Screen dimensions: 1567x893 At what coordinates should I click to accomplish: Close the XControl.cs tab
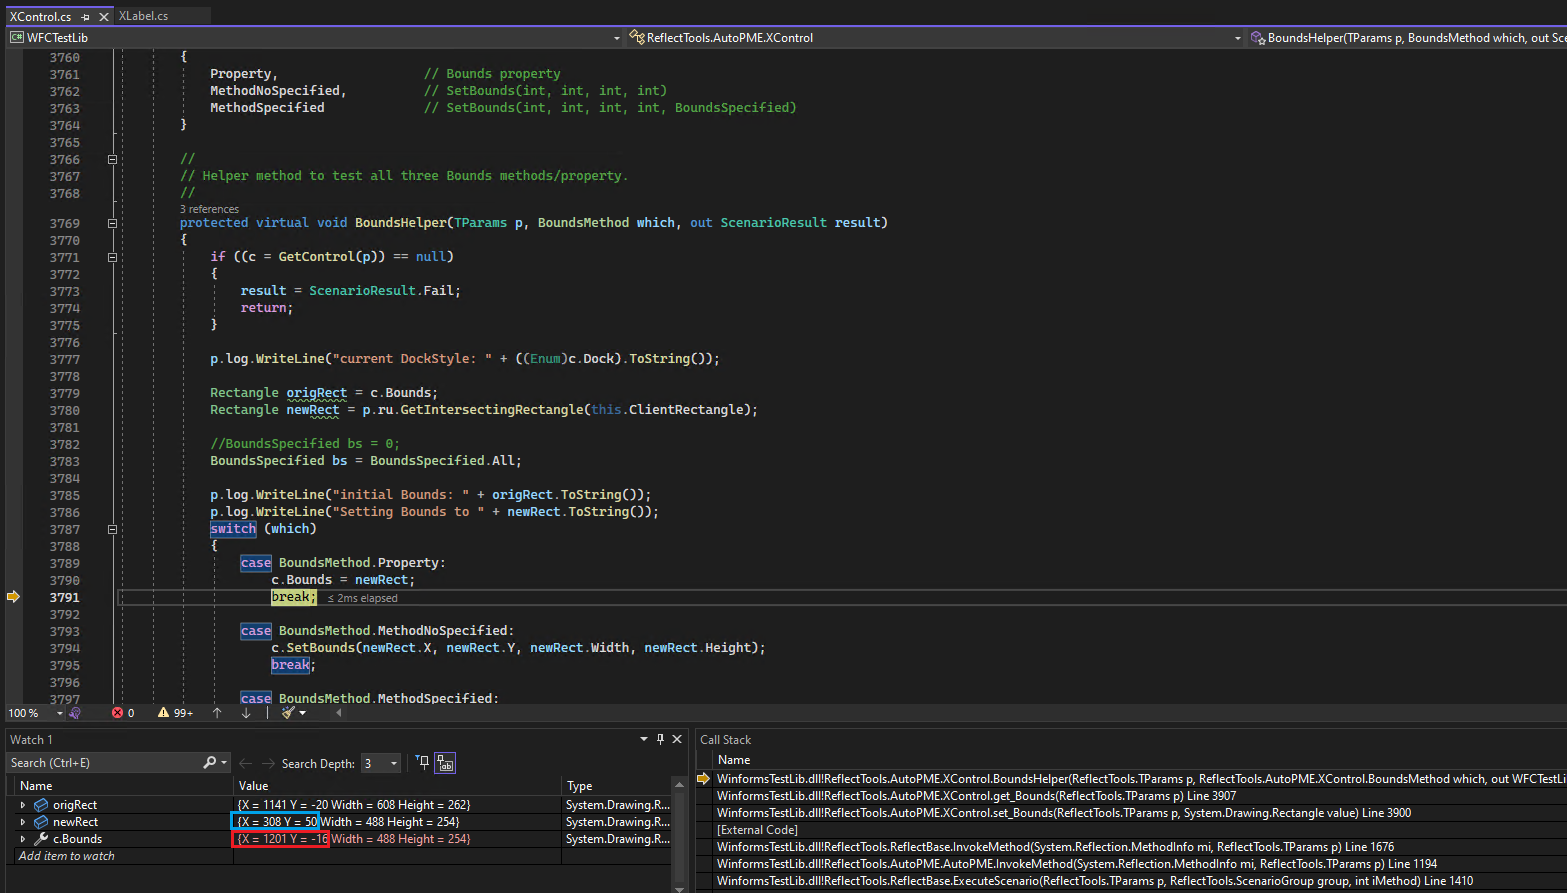click(103, 17)
